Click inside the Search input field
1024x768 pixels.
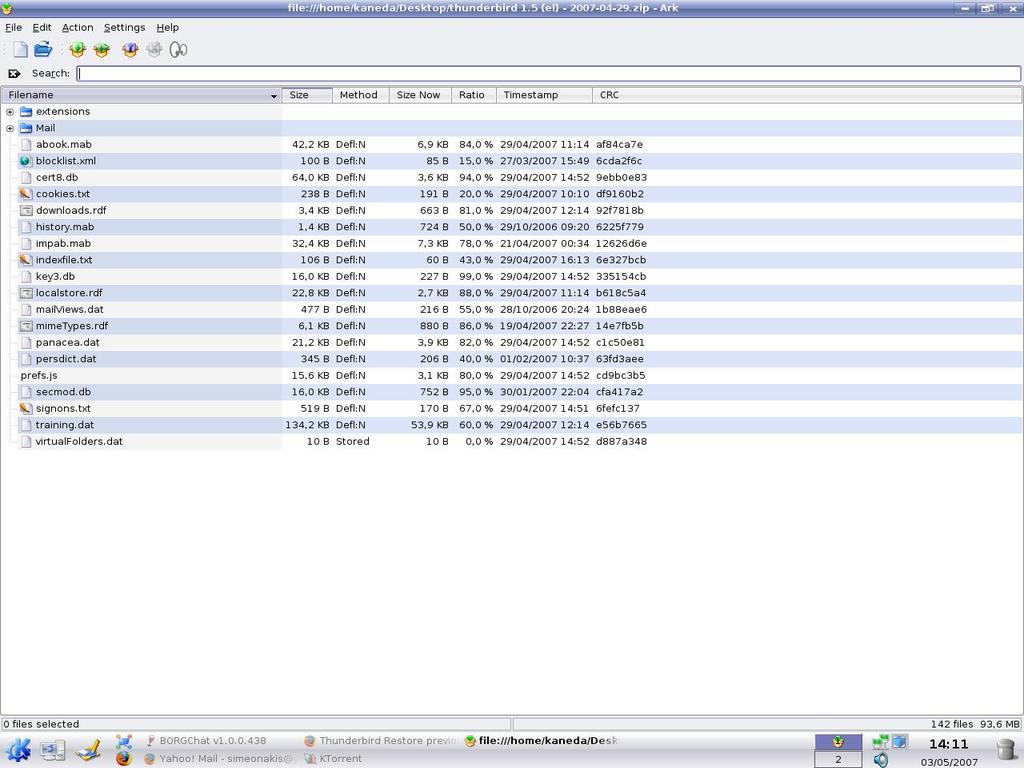[548, 73]
